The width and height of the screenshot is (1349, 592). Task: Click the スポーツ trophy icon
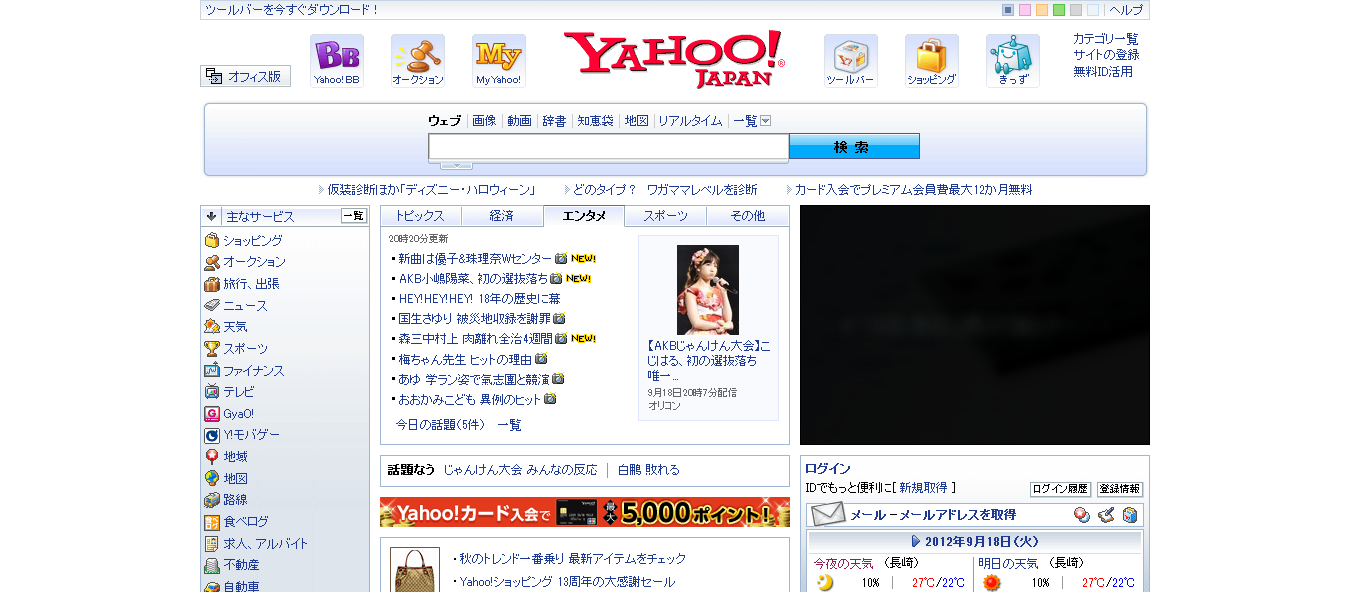212,349
